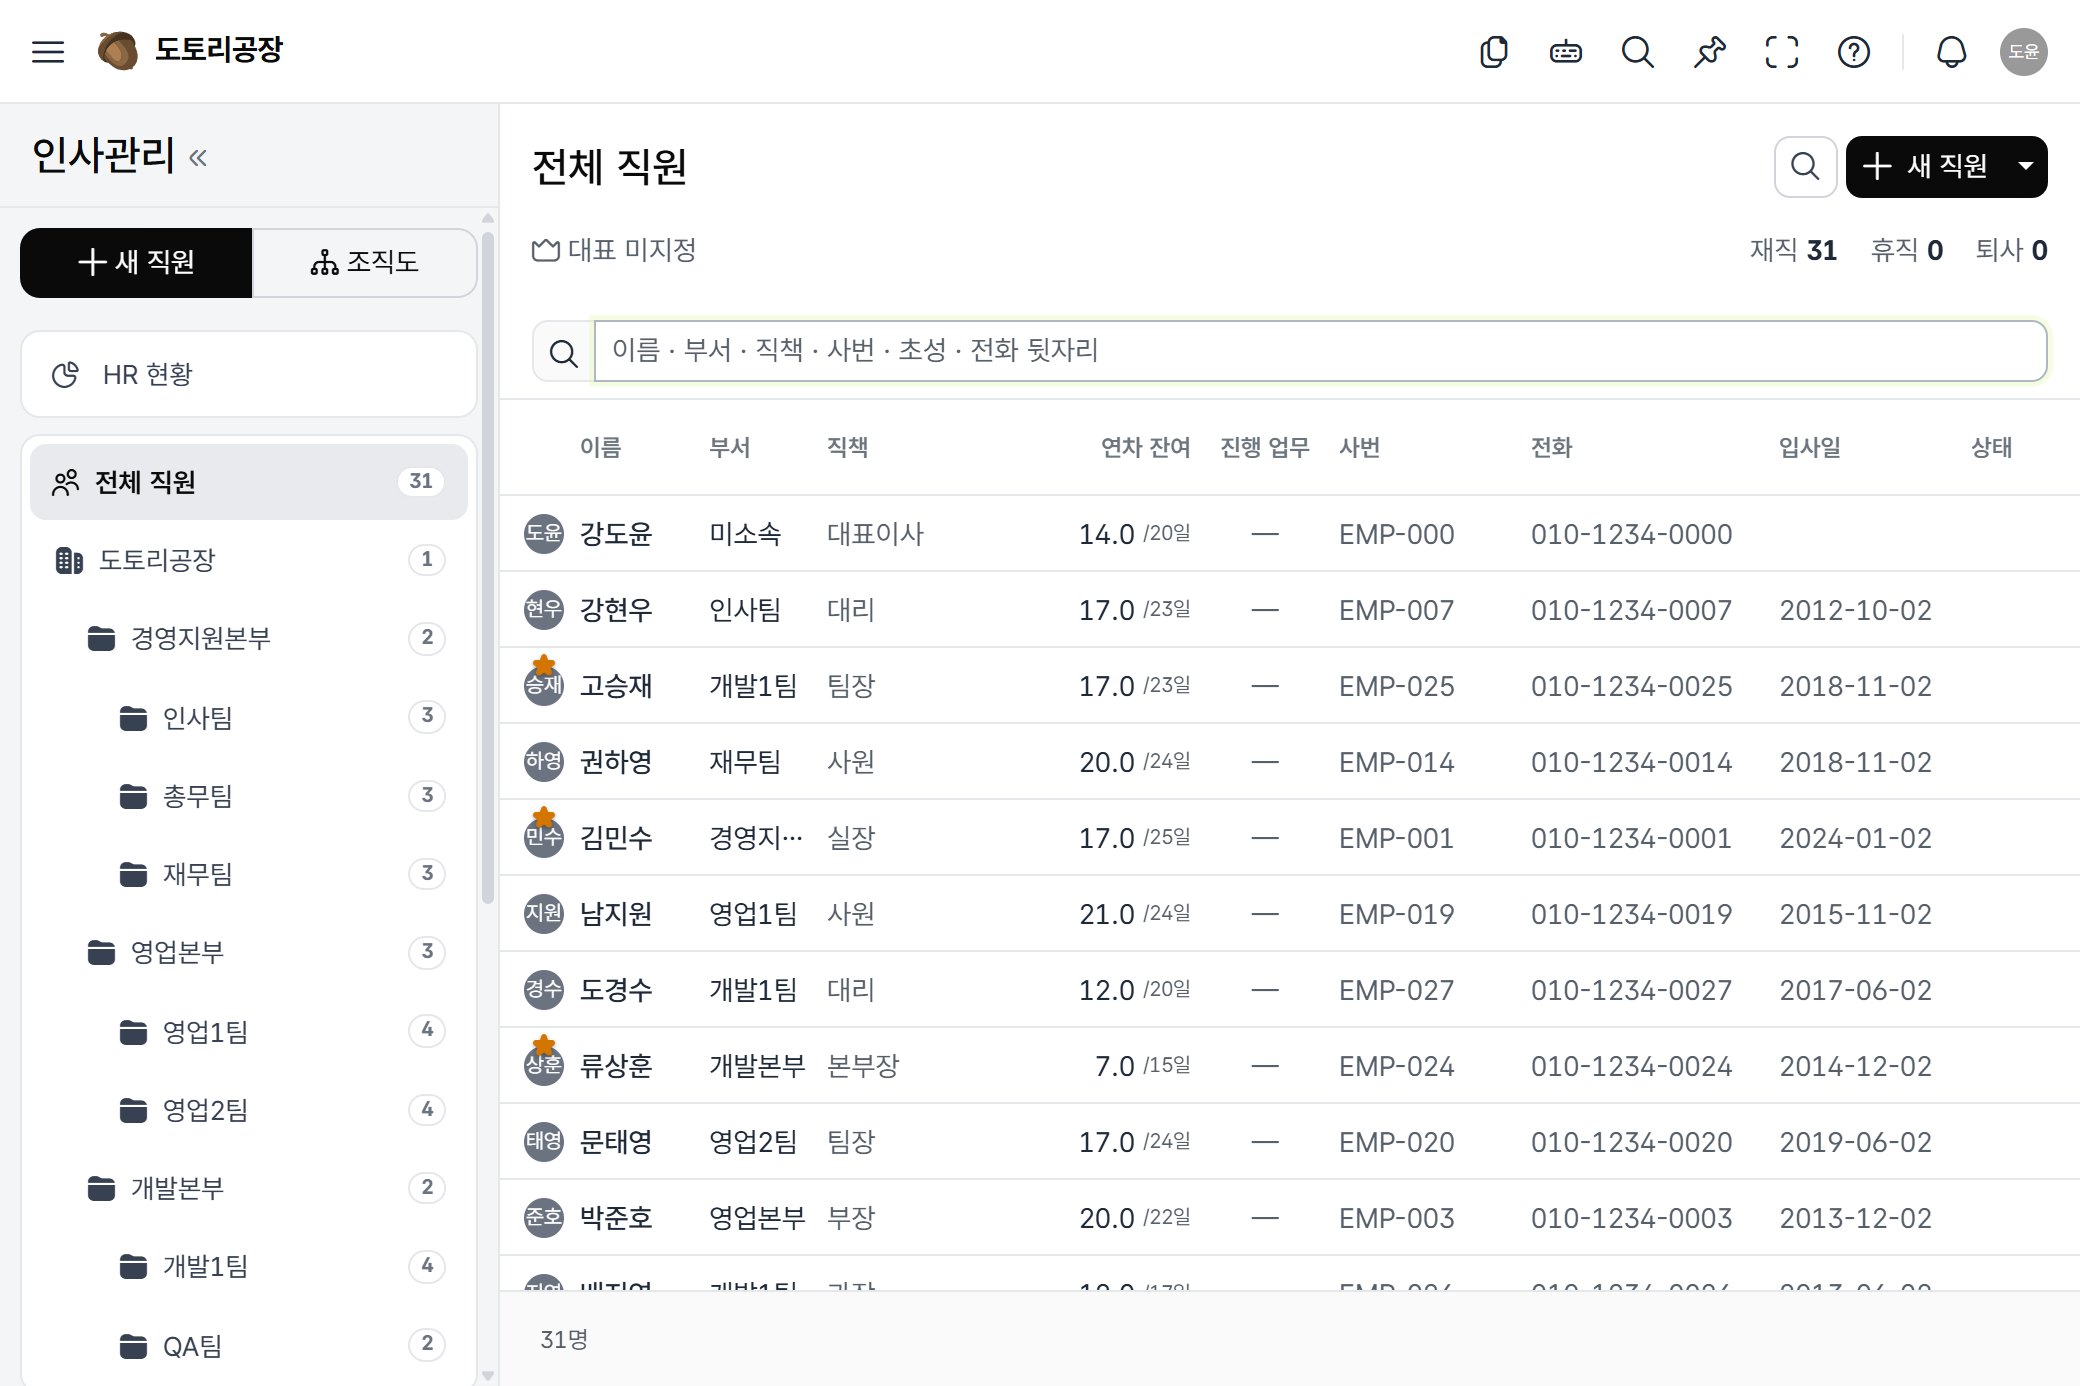
Task: Click the acorn 도토리공장 logo
Action: (x=191, y=50)
